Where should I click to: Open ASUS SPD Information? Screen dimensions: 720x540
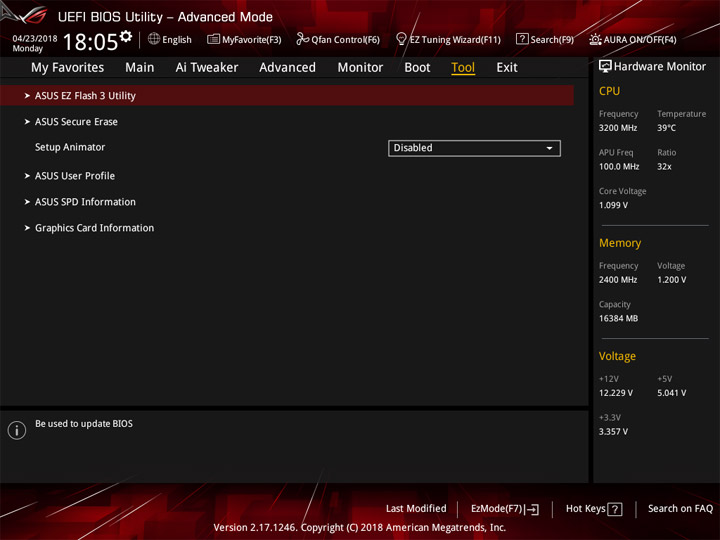(85, 202)
